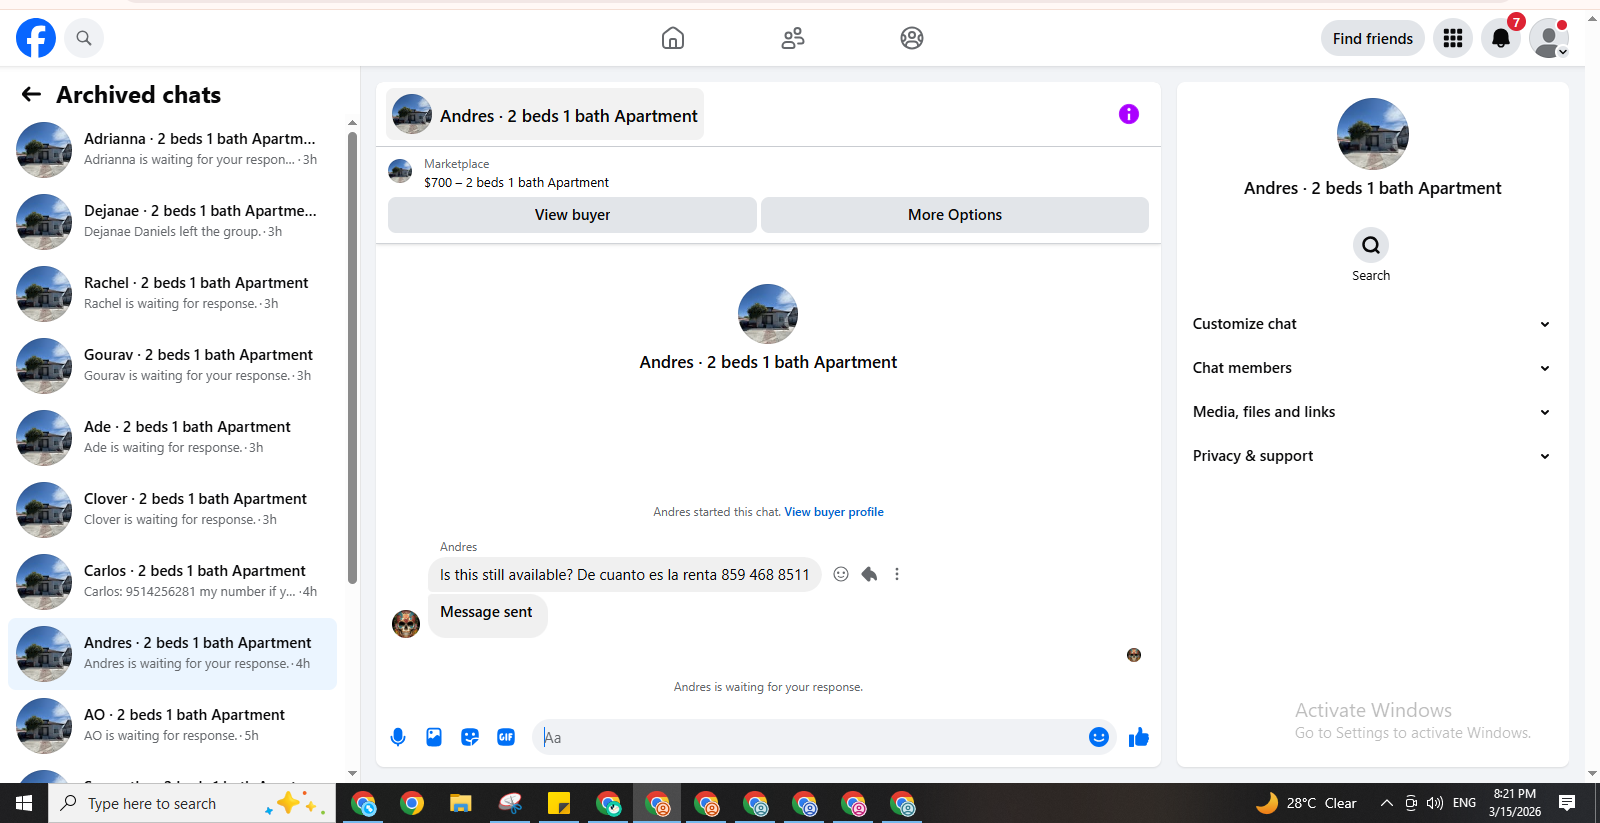
Task: Select the Andres archived chat row
Action: pyautogui.click(x=172, y=654)
